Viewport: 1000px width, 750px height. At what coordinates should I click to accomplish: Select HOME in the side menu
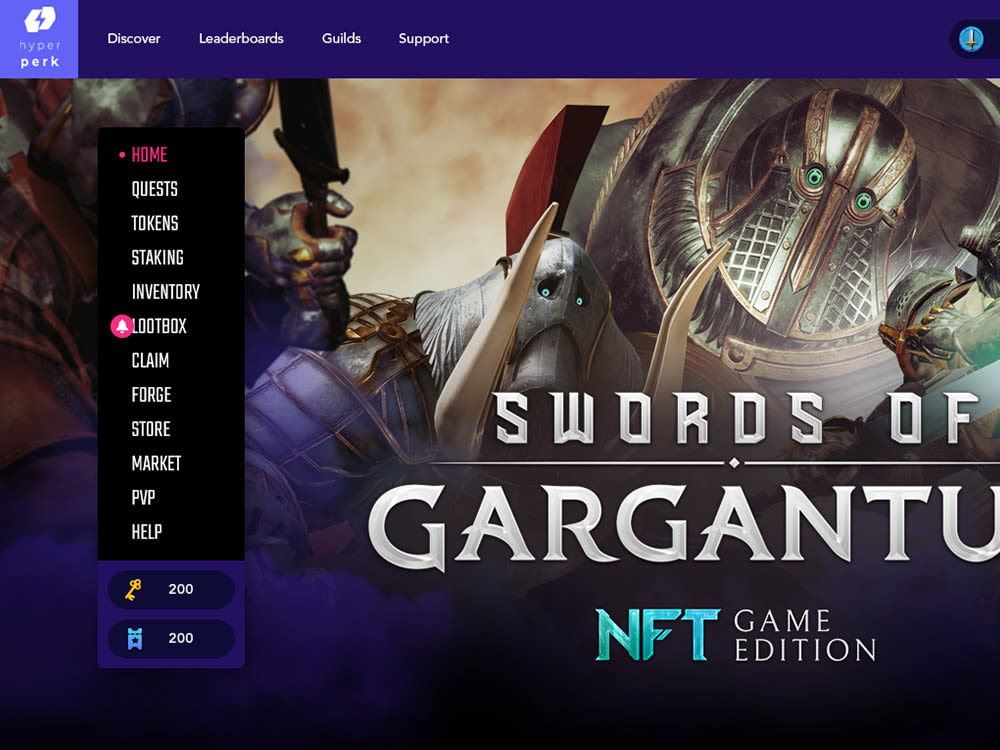tap(149, 154)
